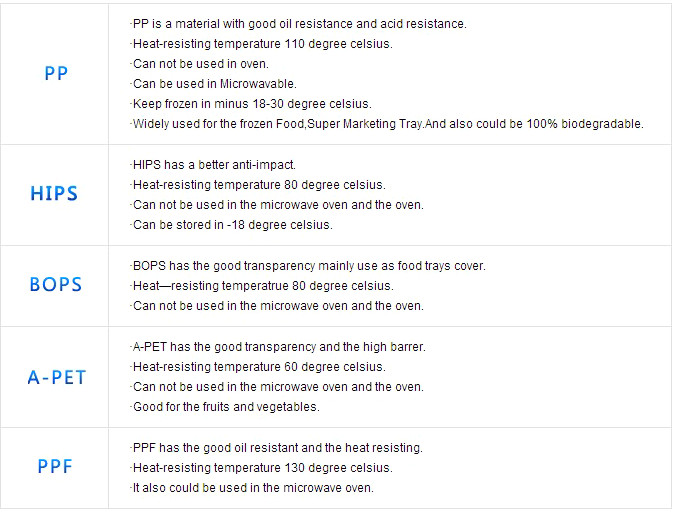The height and width of the screenshot is (512, 673).
Task: Click the text 'Heat-resisting temperature 110 degree celsius'
Action: 261,44
